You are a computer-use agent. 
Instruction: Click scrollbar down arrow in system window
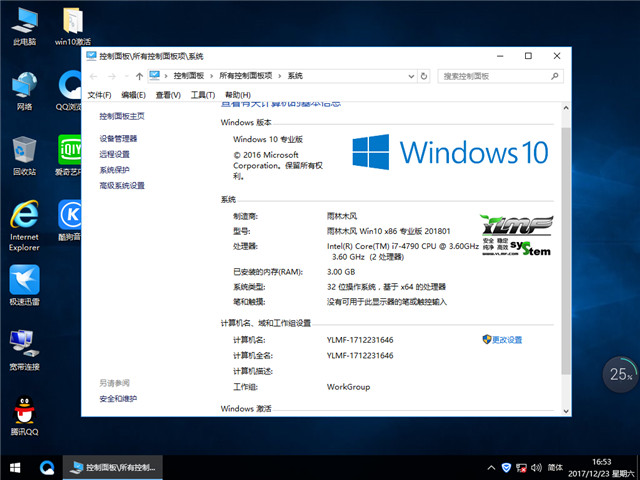pos(566,411)
